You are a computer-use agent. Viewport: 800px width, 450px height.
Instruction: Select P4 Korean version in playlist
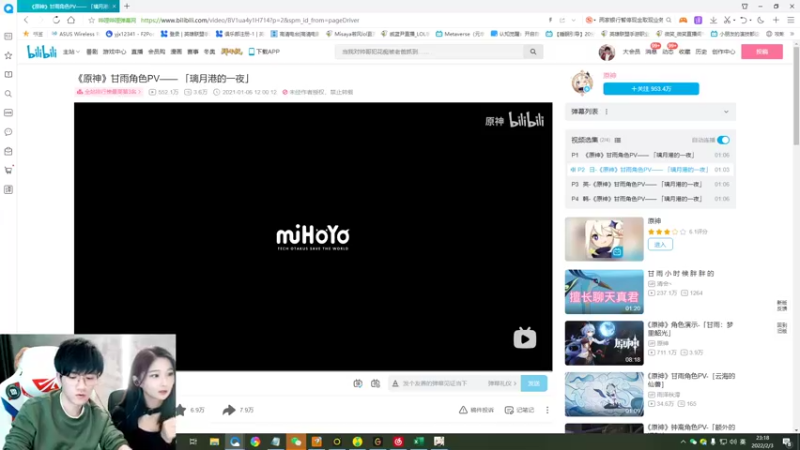pos(650,199)
